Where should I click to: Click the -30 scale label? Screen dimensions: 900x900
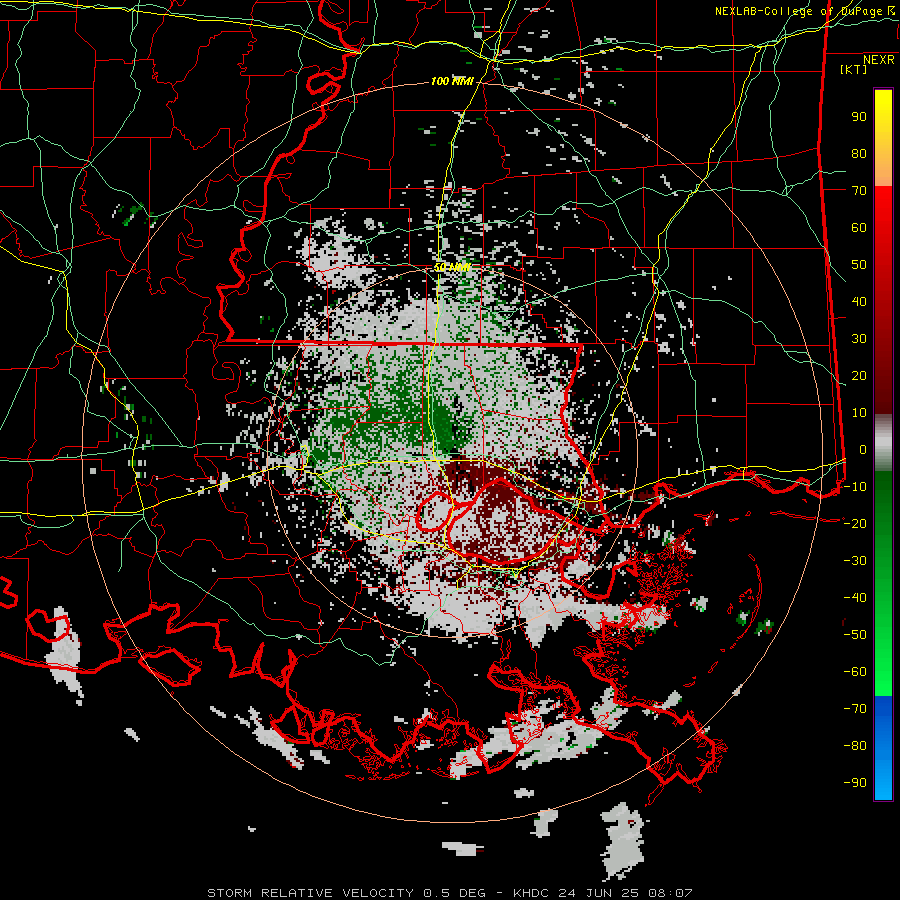tap(855, 561)
